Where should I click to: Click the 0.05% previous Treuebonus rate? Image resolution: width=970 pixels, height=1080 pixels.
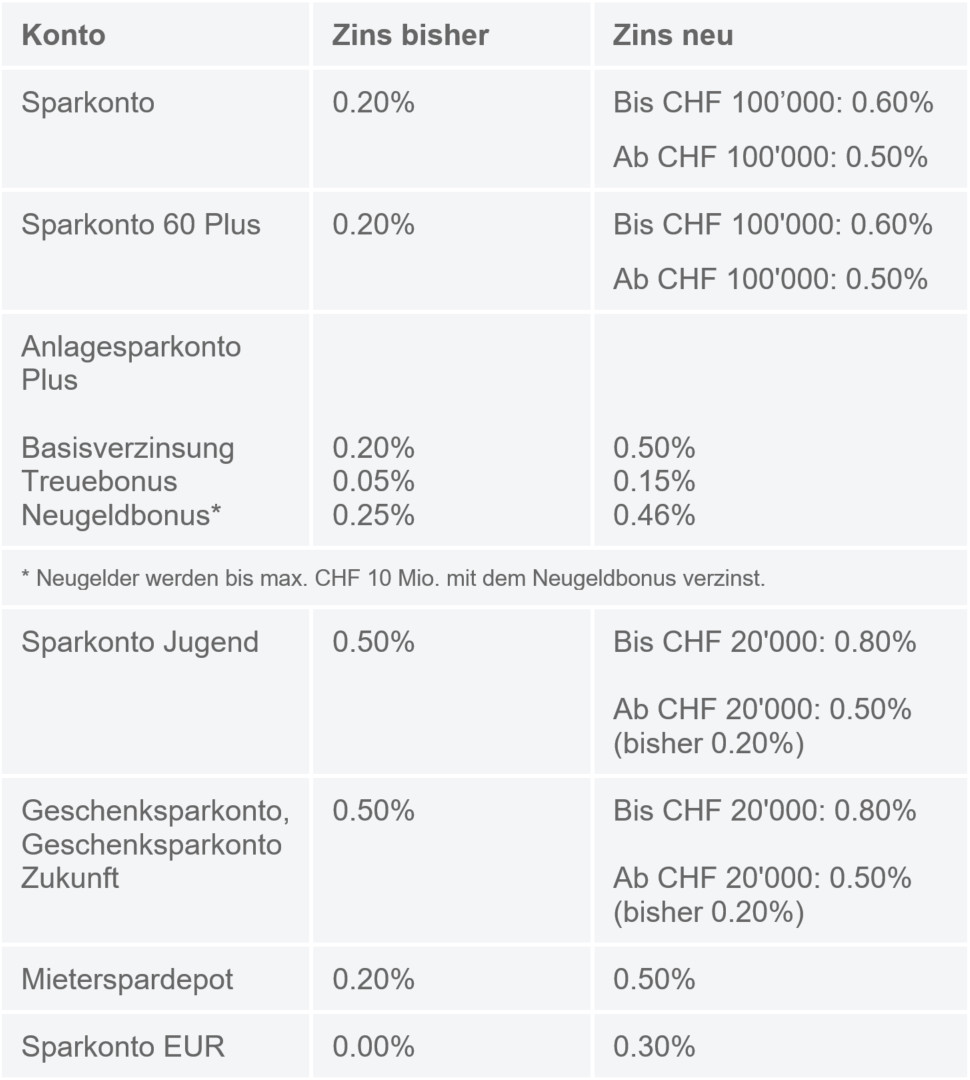coord(373,481)
